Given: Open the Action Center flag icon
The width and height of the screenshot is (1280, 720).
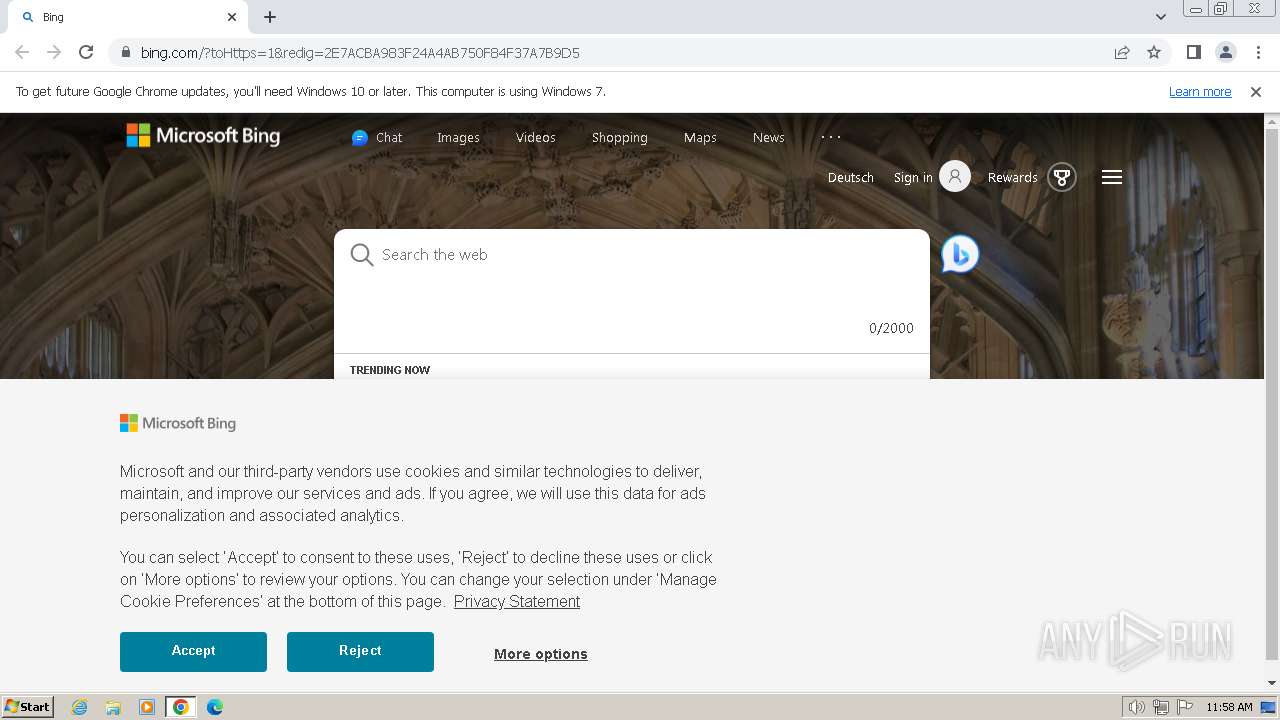Looking at the screenshot, I should coord(1185,707).
